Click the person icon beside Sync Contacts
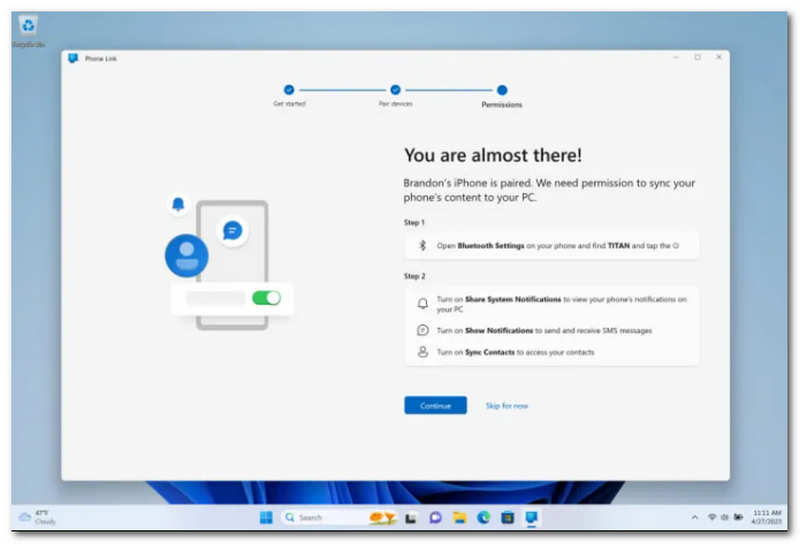 click(x=422, y=352)
